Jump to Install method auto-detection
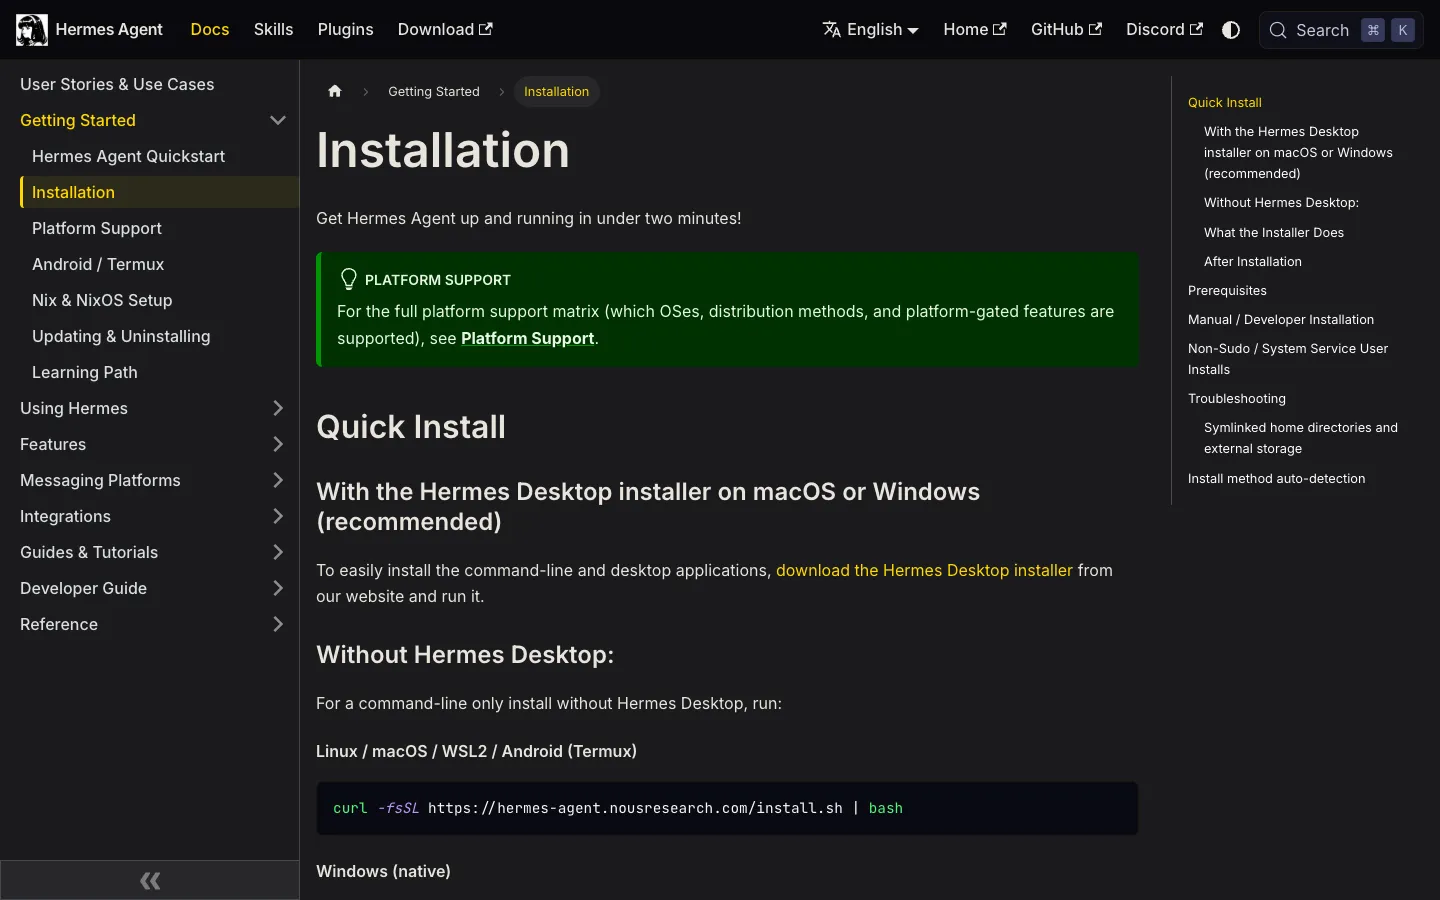The width and height of the screenshot is (1440, 900). (x=1276, y=478)
